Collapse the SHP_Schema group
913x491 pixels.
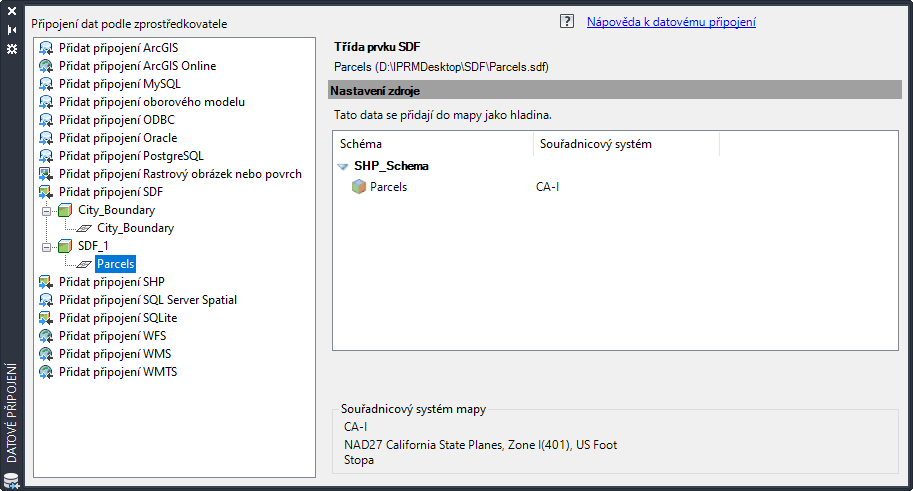pyautogui.click(x=343, y=167)
